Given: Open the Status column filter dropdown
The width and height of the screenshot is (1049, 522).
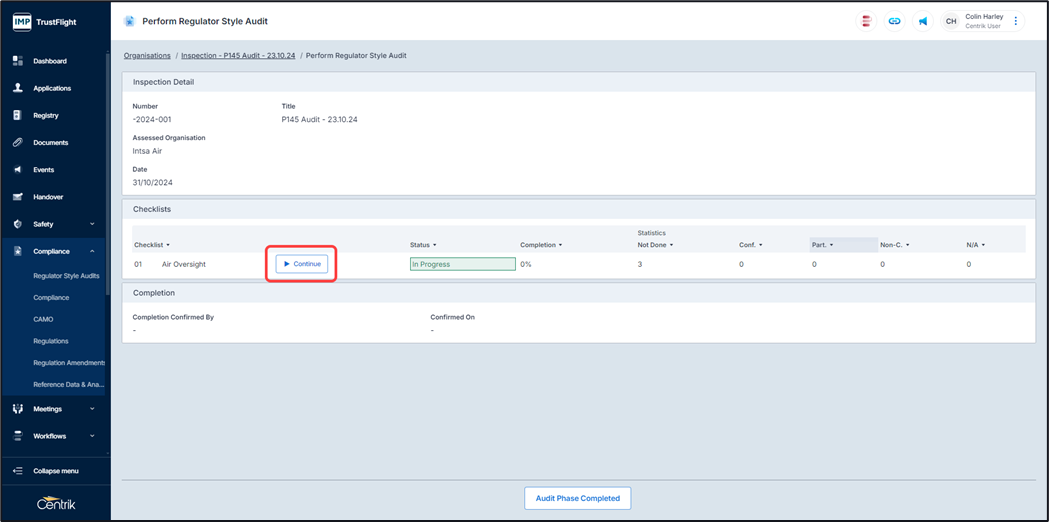Looking at the screenshot, I should 434,245.
